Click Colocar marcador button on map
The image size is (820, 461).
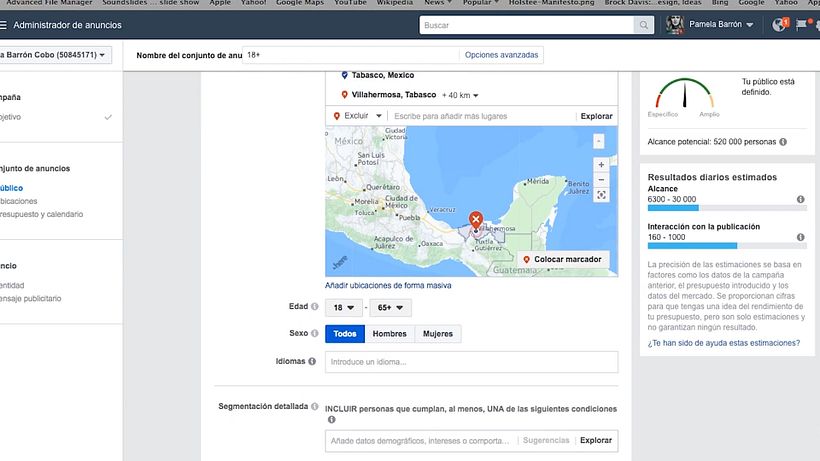pyautogui.click(x=563, y=259)
